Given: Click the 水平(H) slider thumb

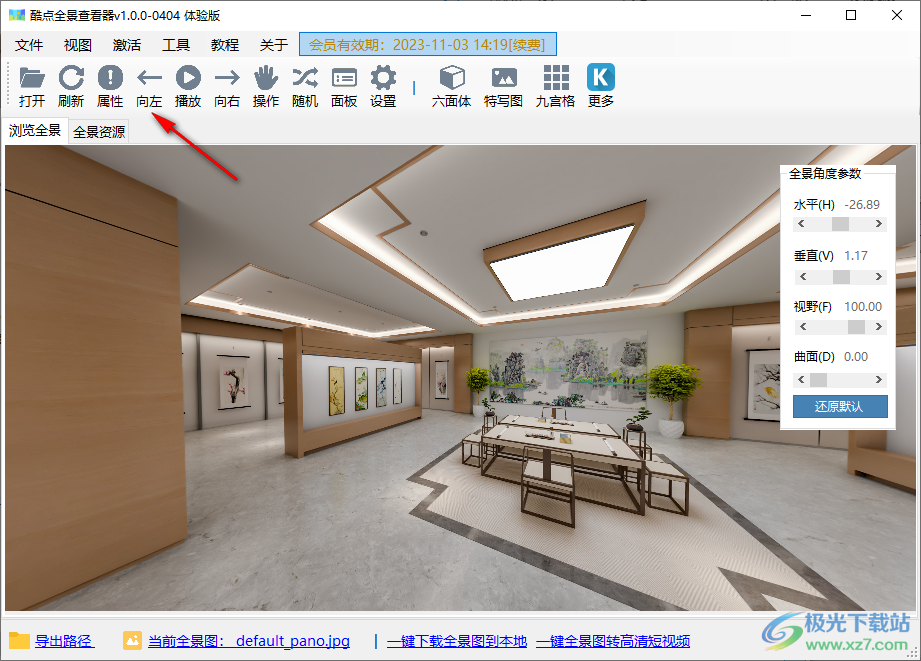Looking at the screenshot, I should click(x=841, y=224).
